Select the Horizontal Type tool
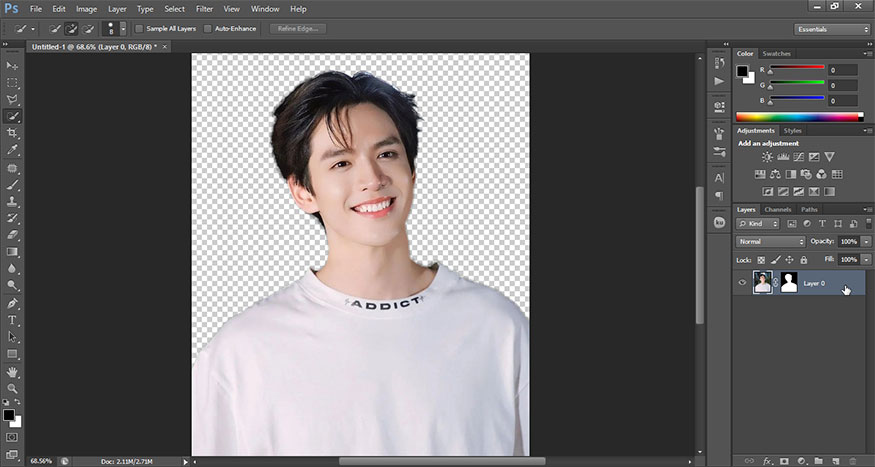 pyautogui.click(x=13, y=320)
